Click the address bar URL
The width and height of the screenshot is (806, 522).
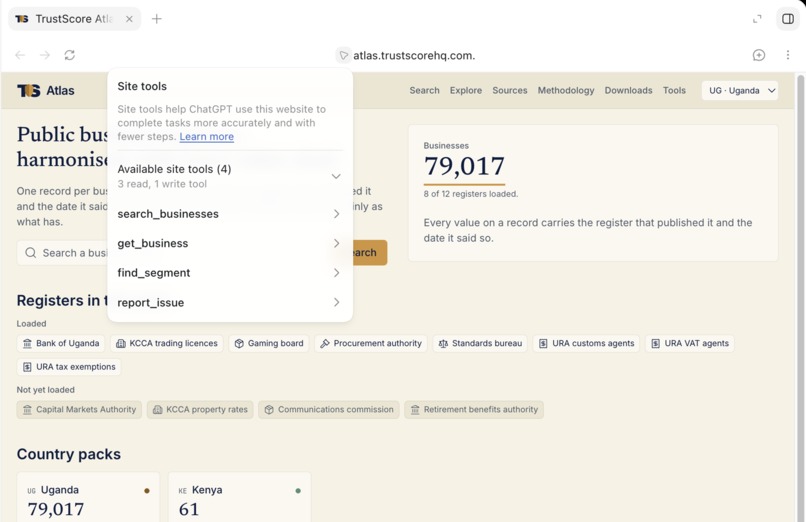coord(414,55)
